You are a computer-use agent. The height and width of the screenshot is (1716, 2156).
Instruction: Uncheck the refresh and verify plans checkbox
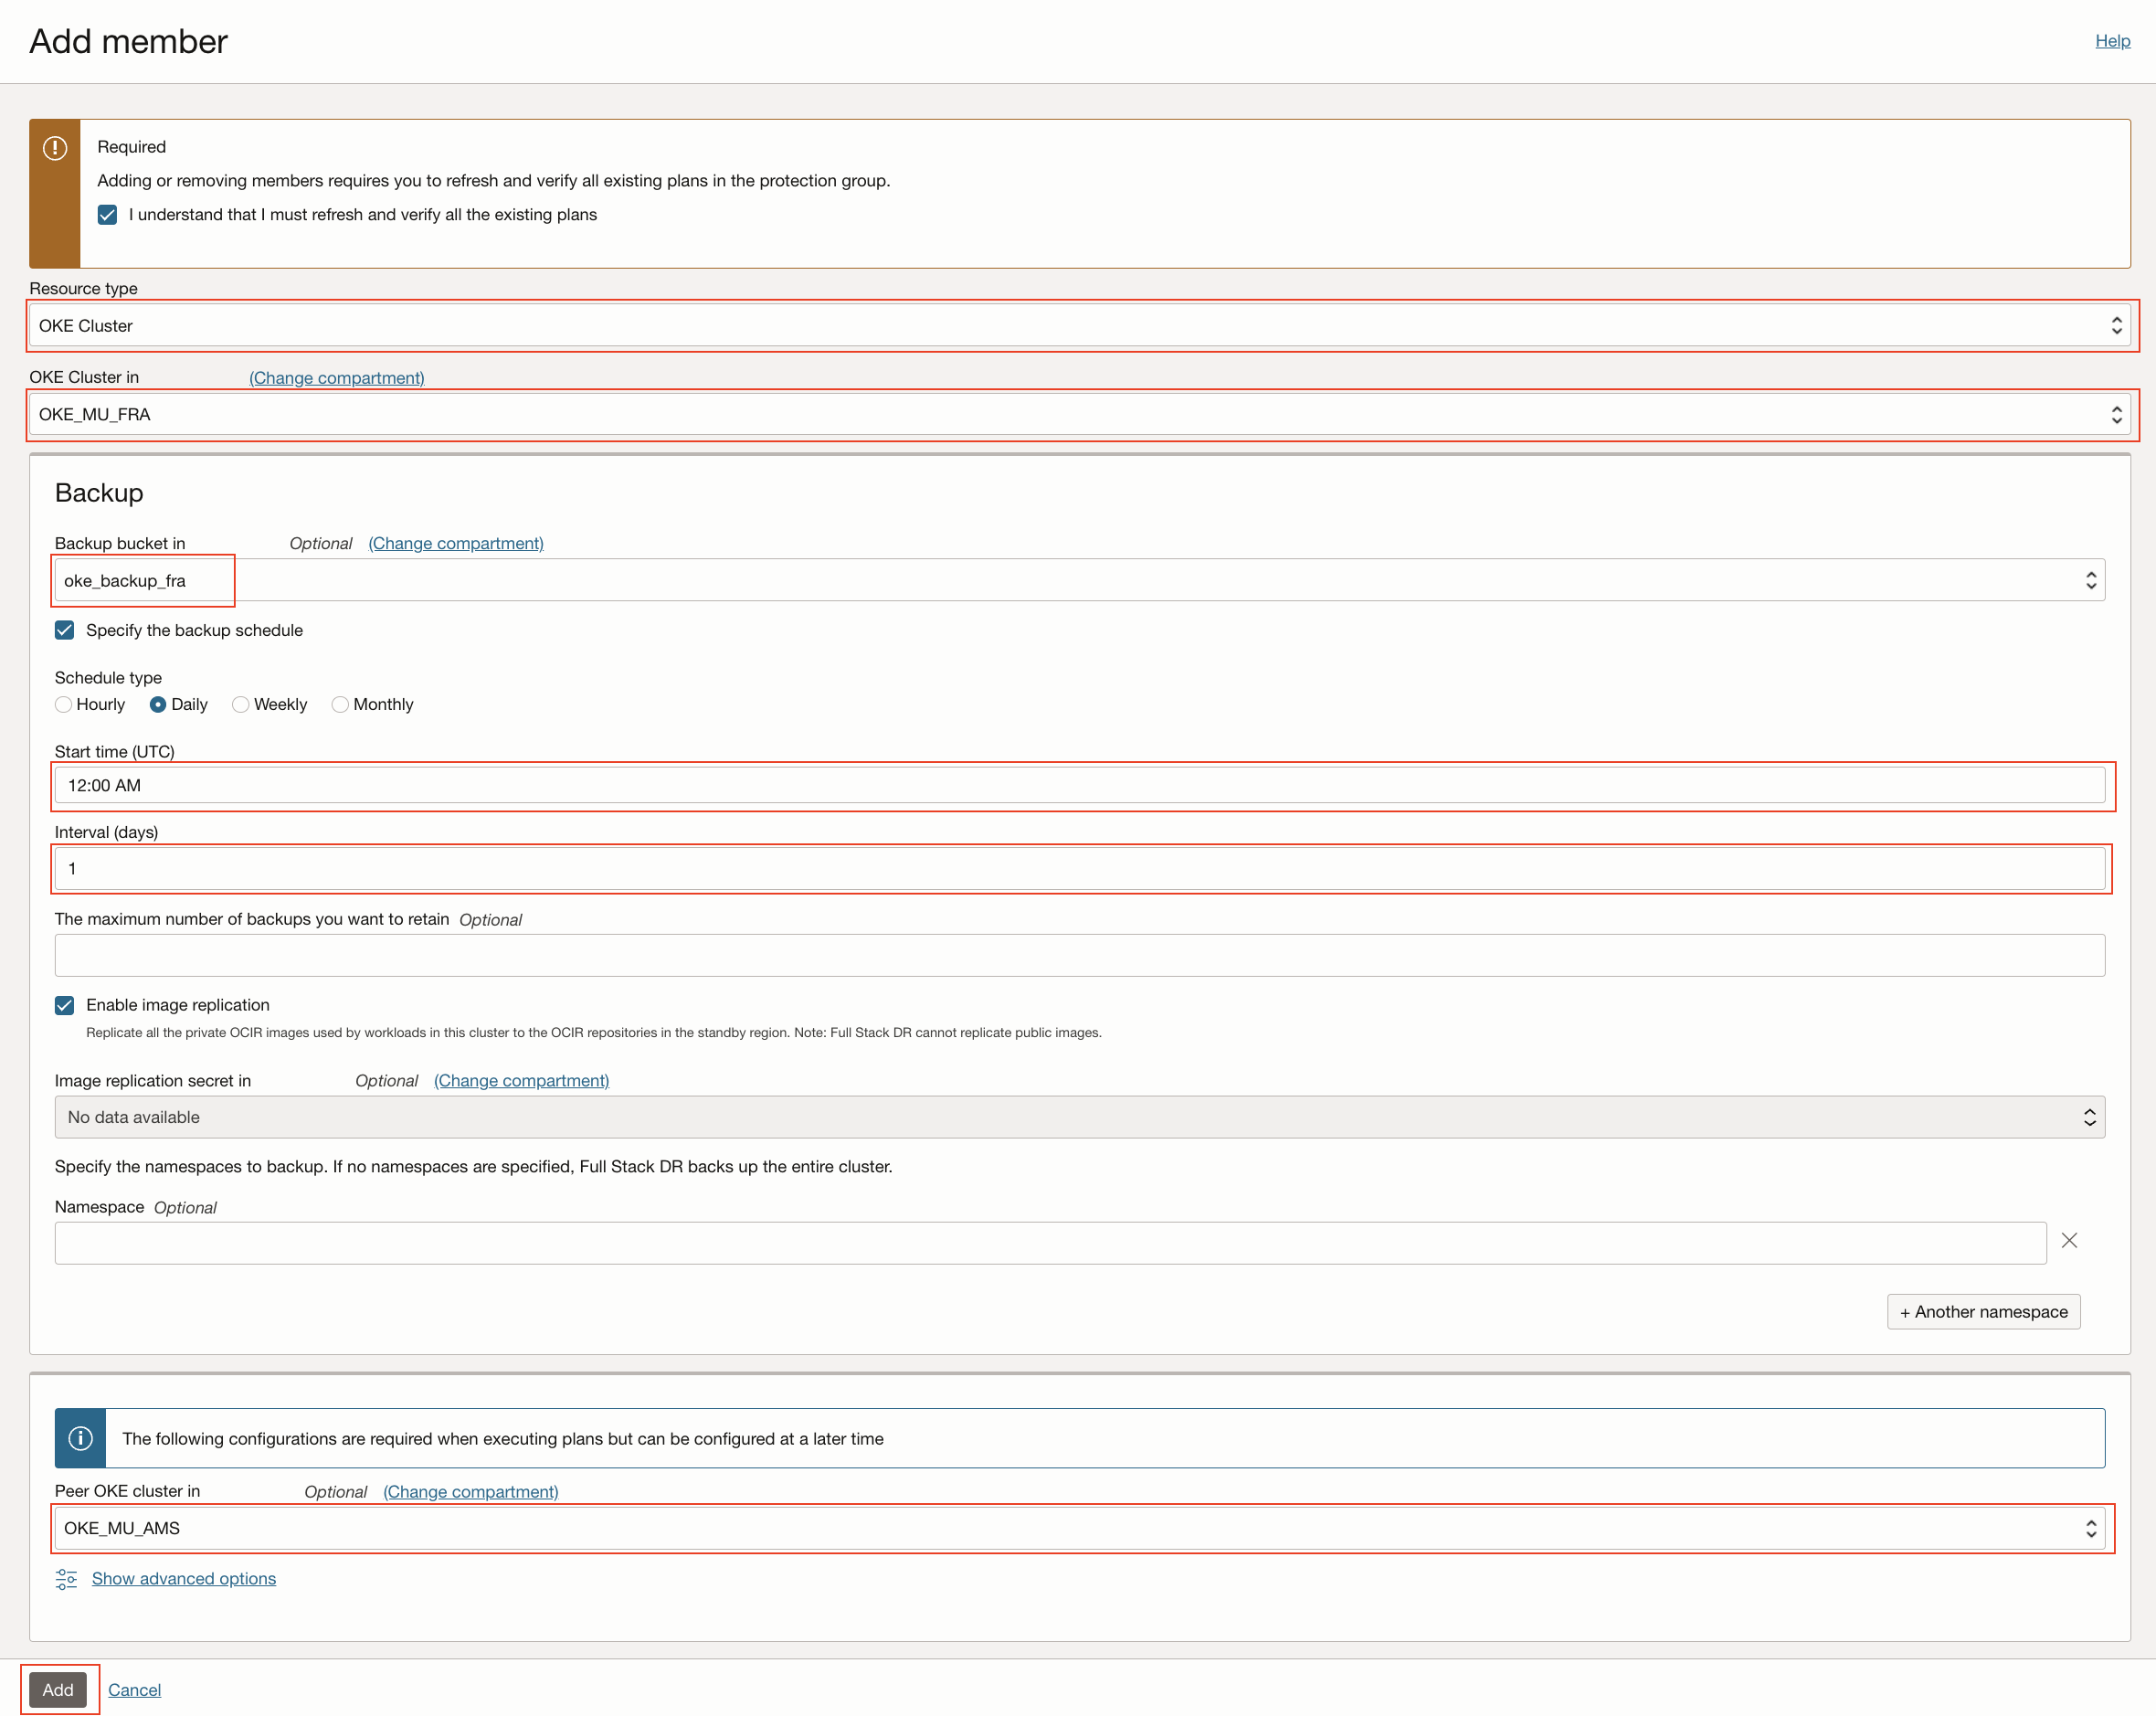point(108,215)
